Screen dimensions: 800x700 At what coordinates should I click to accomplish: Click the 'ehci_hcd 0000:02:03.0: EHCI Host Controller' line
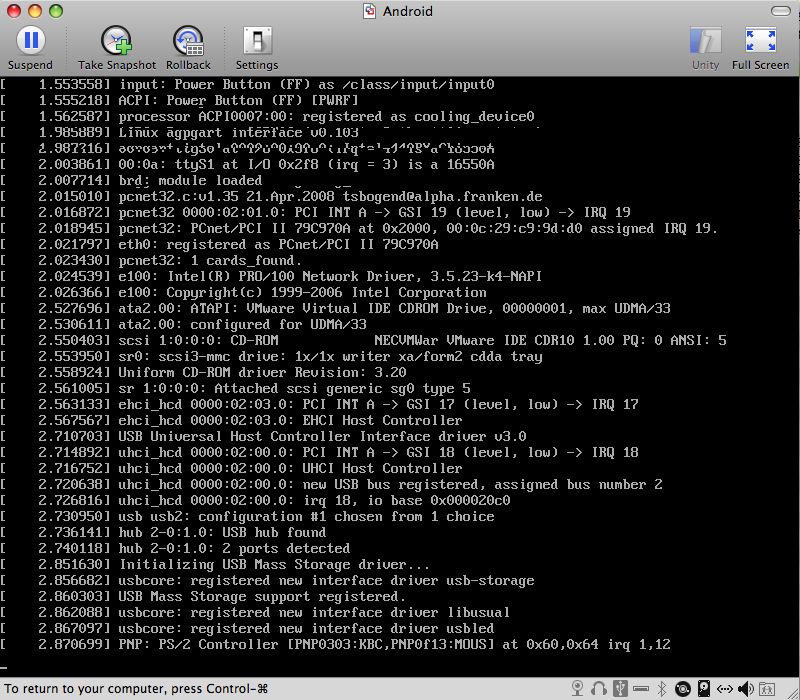click(x=290, y=420)
